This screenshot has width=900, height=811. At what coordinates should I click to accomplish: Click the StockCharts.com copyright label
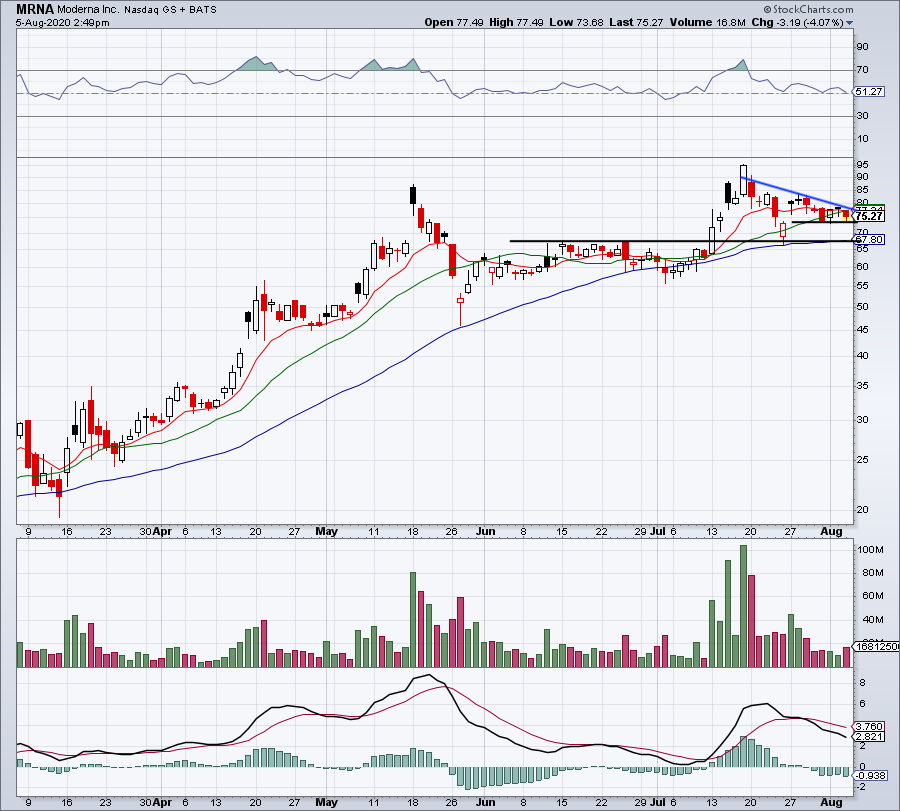(808, 9)
